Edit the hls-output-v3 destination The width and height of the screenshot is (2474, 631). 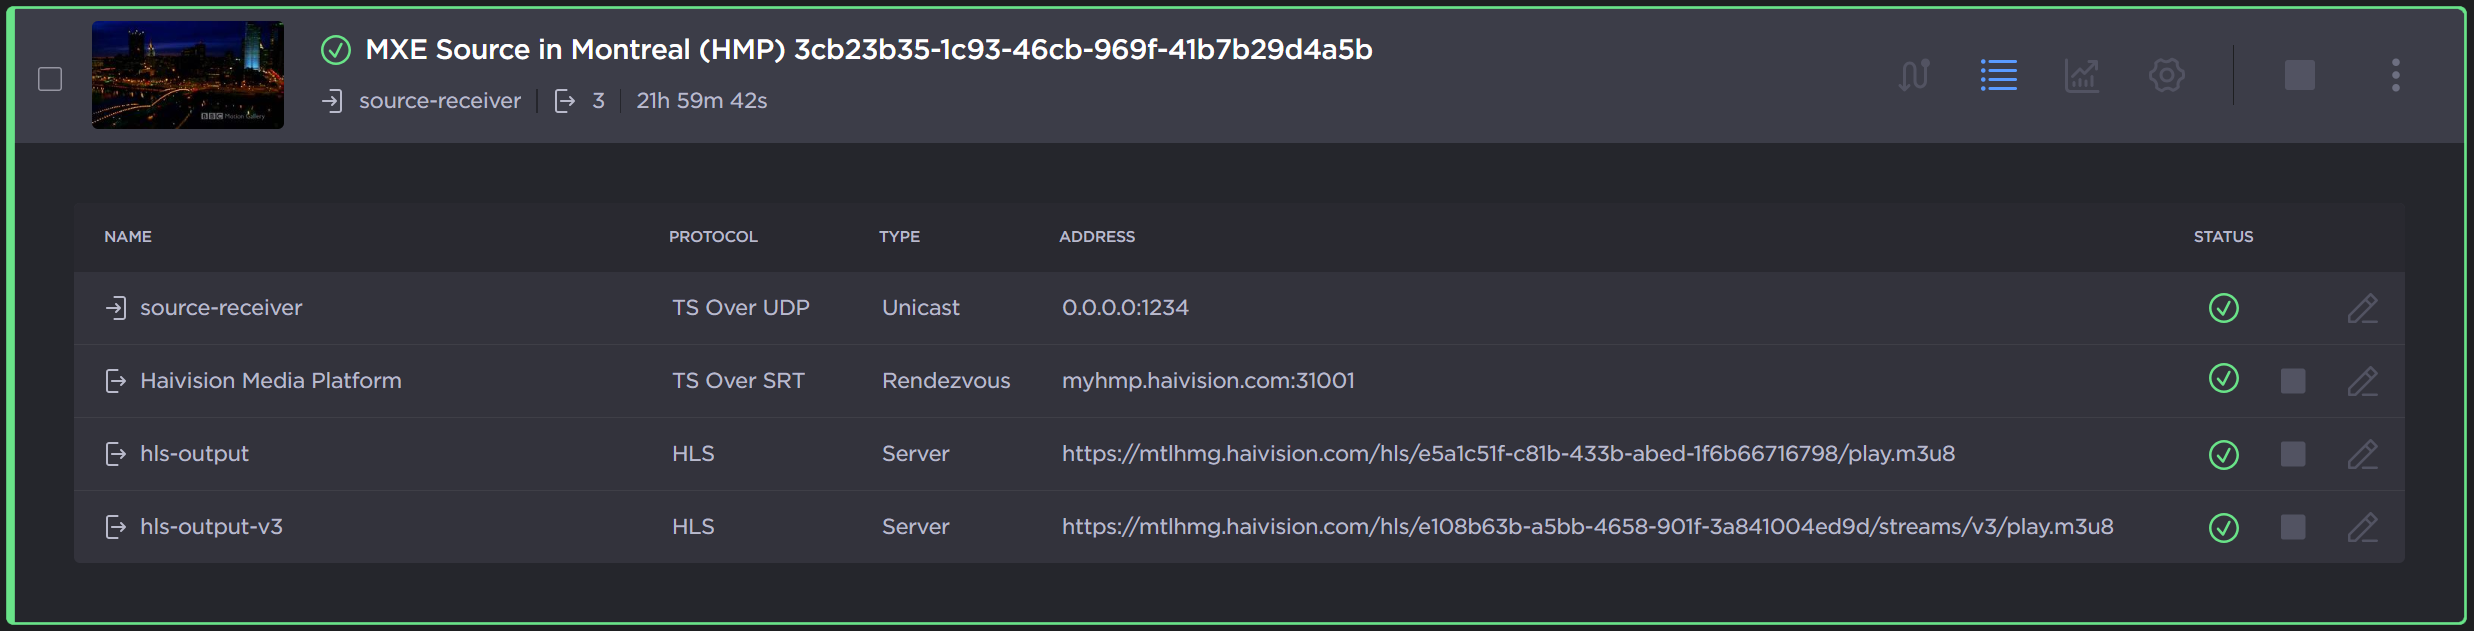pos(2362,527)
